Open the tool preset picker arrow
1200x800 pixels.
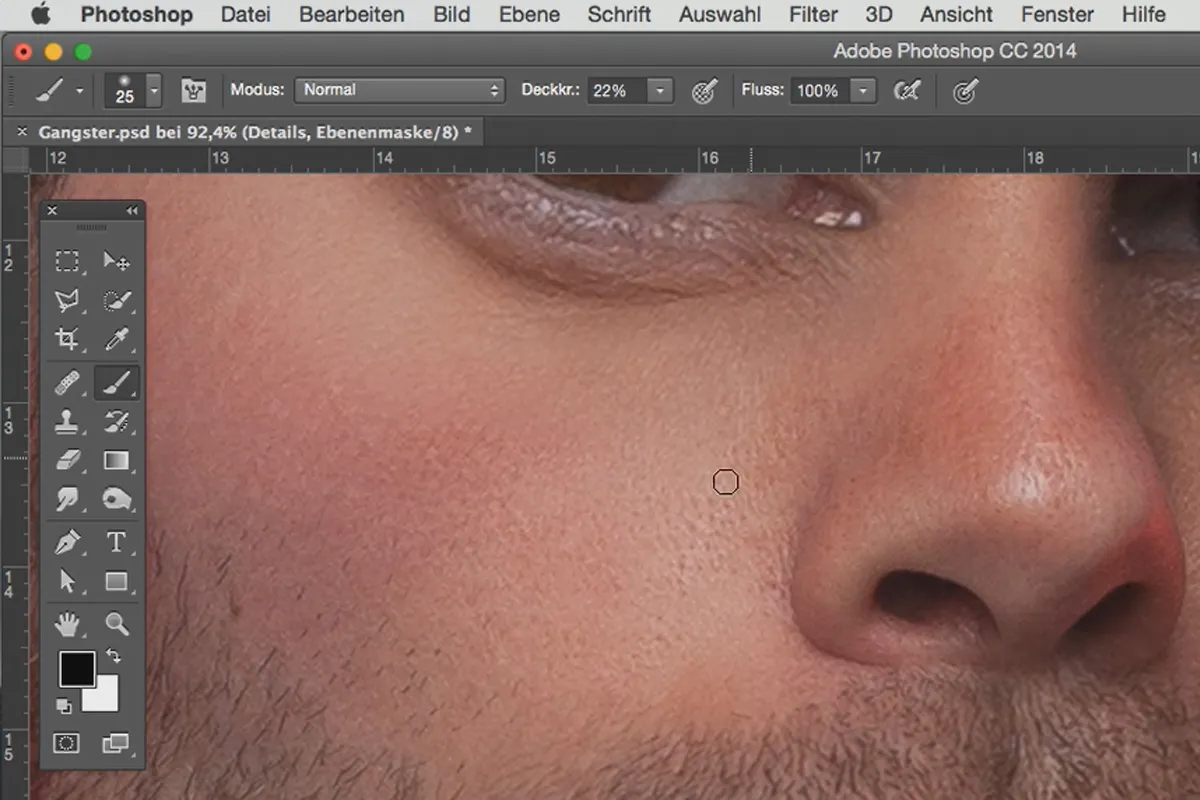coord(80,91)
